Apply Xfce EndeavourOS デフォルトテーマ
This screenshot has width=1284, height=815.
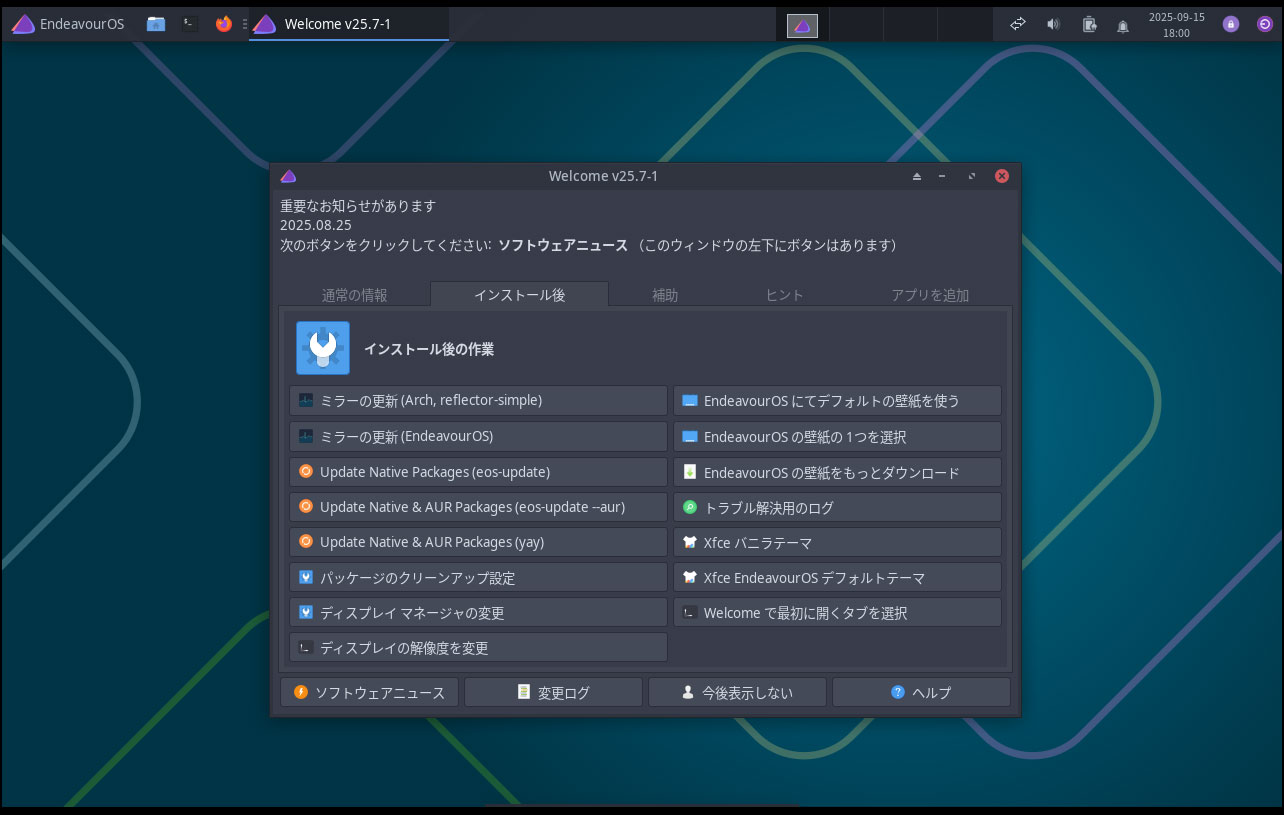click(x=838, y=577)
